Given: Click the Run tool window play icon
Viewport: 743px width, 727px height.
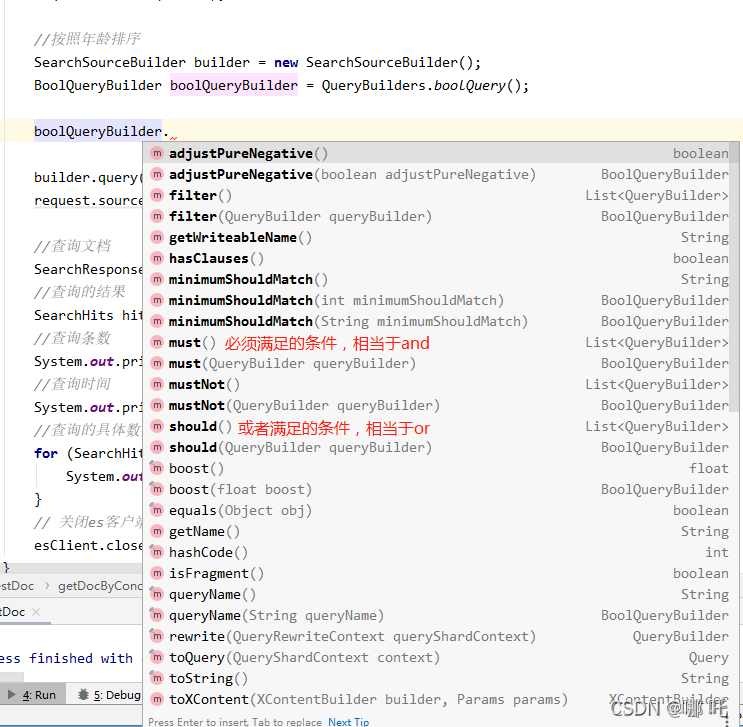Looking at the screenshot, I should click(12, 695).
